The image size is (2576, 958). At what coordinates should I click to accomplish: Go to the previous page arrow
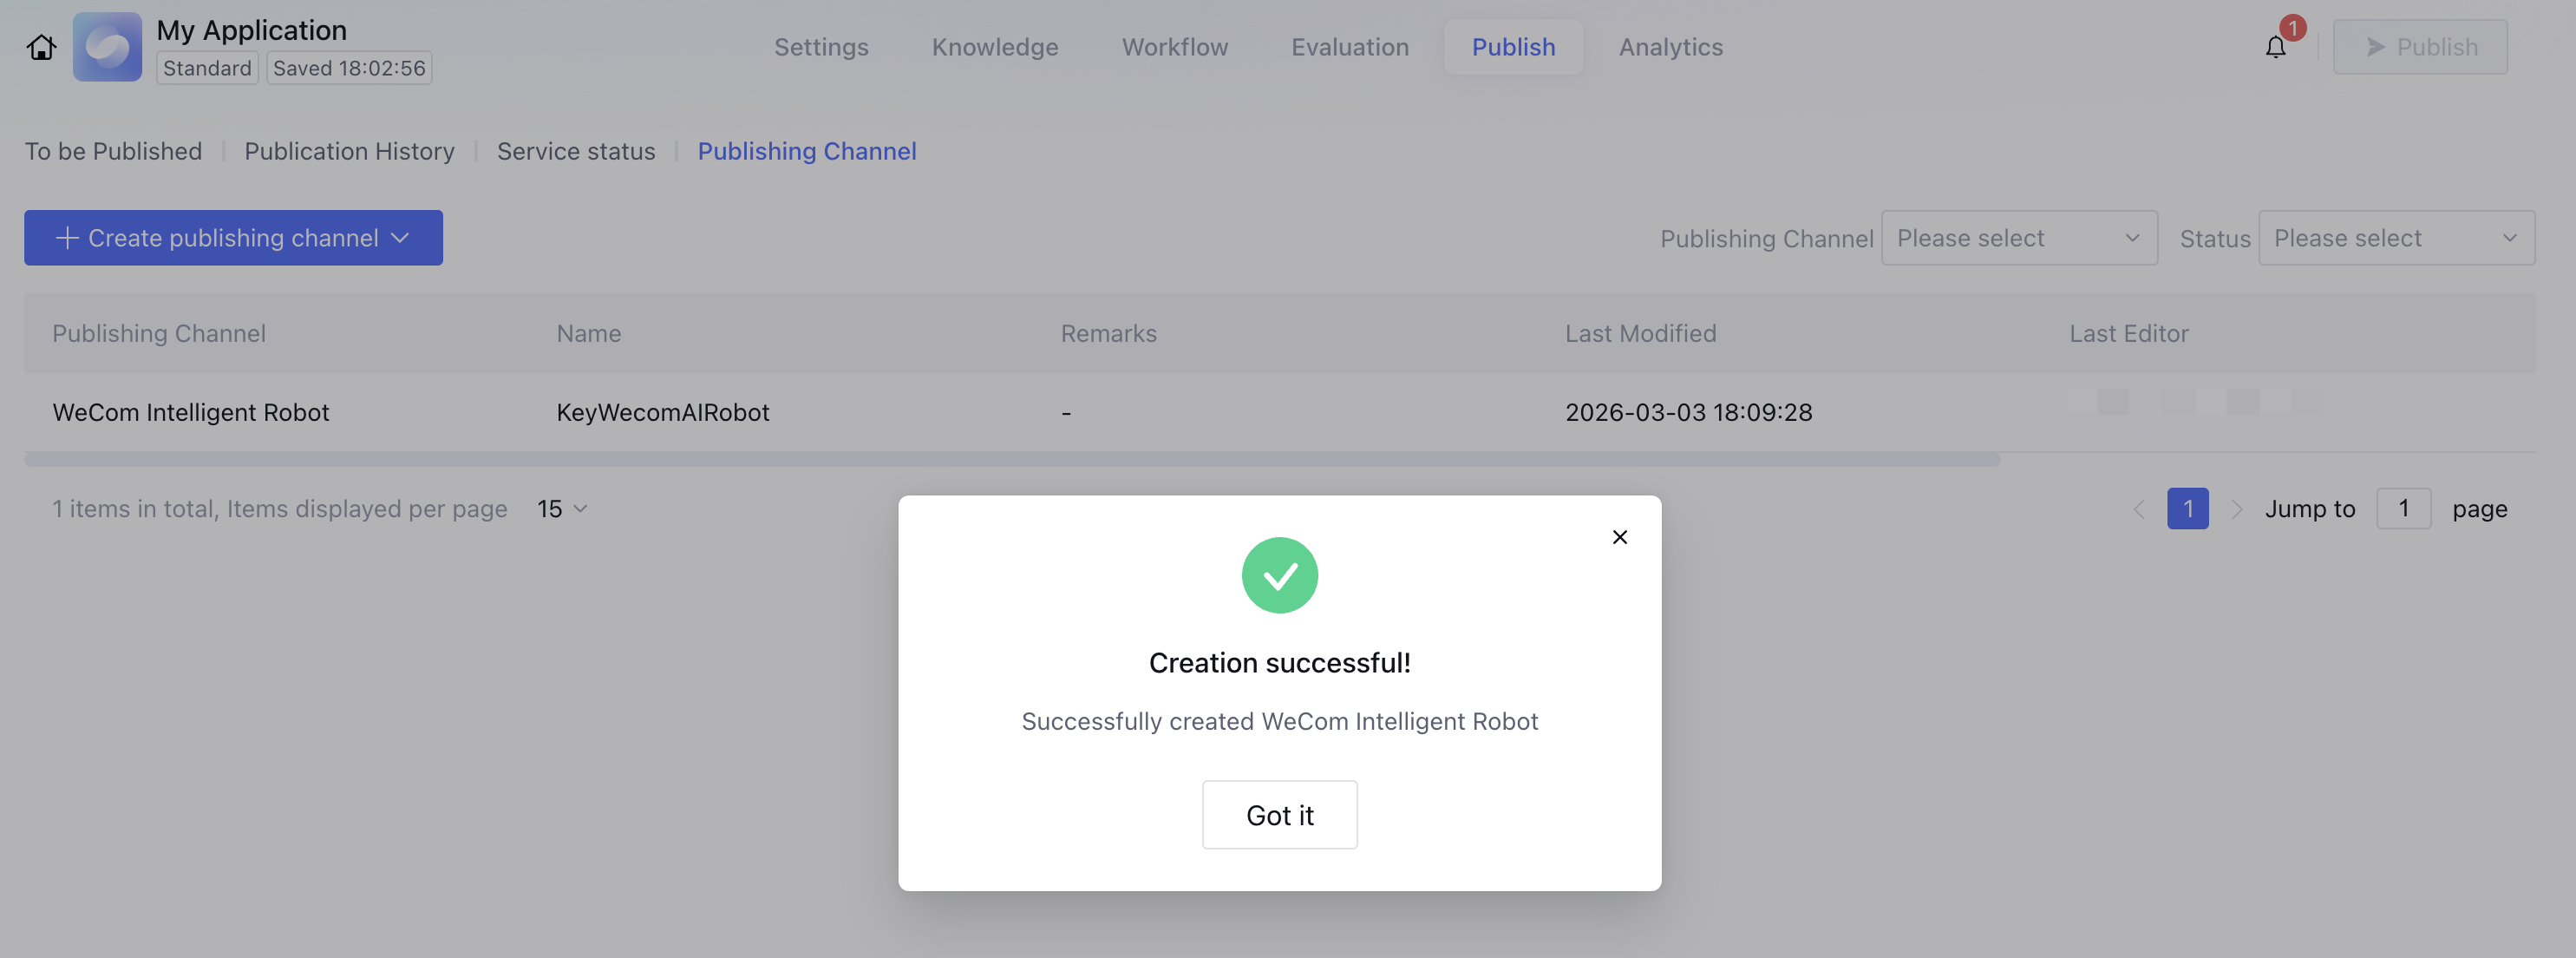coord(2138,509)
